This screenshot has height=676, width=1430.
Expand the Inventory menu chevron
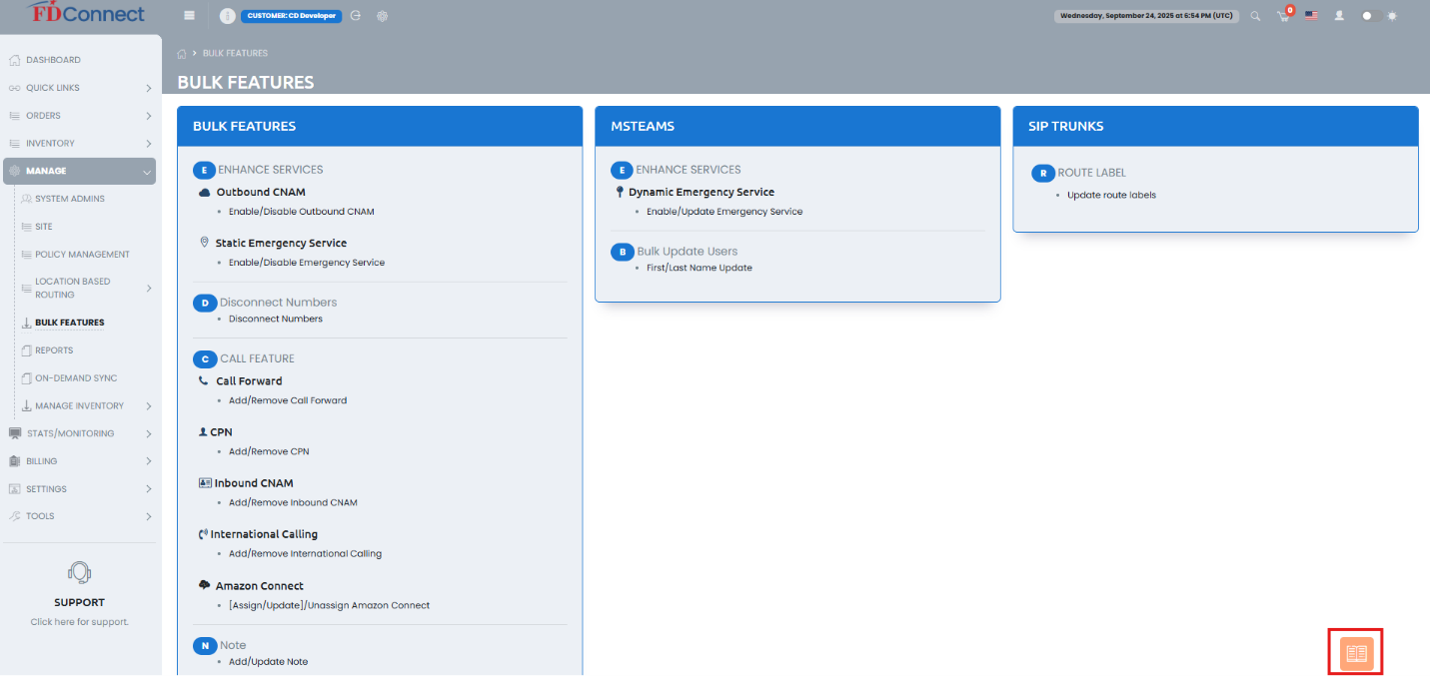(x=148, y=144)
